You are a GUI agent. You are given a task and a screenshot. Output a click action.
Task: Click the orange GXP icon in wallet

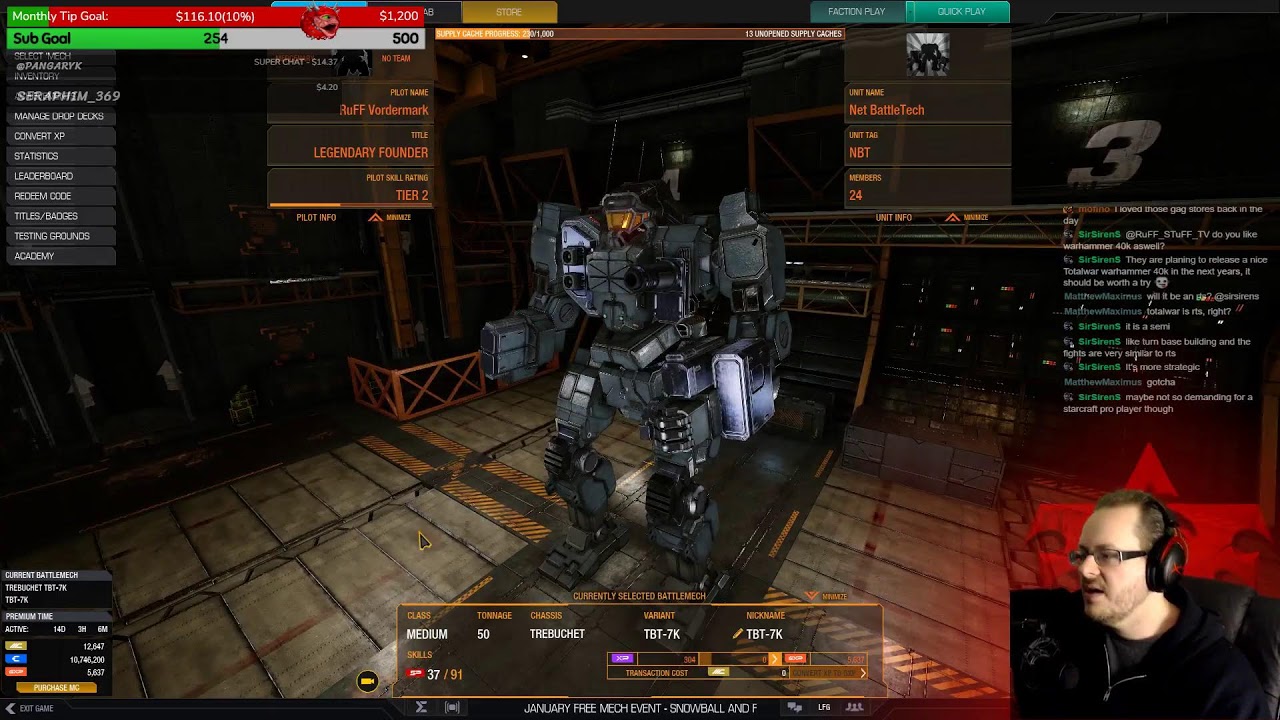pos(16,673)
